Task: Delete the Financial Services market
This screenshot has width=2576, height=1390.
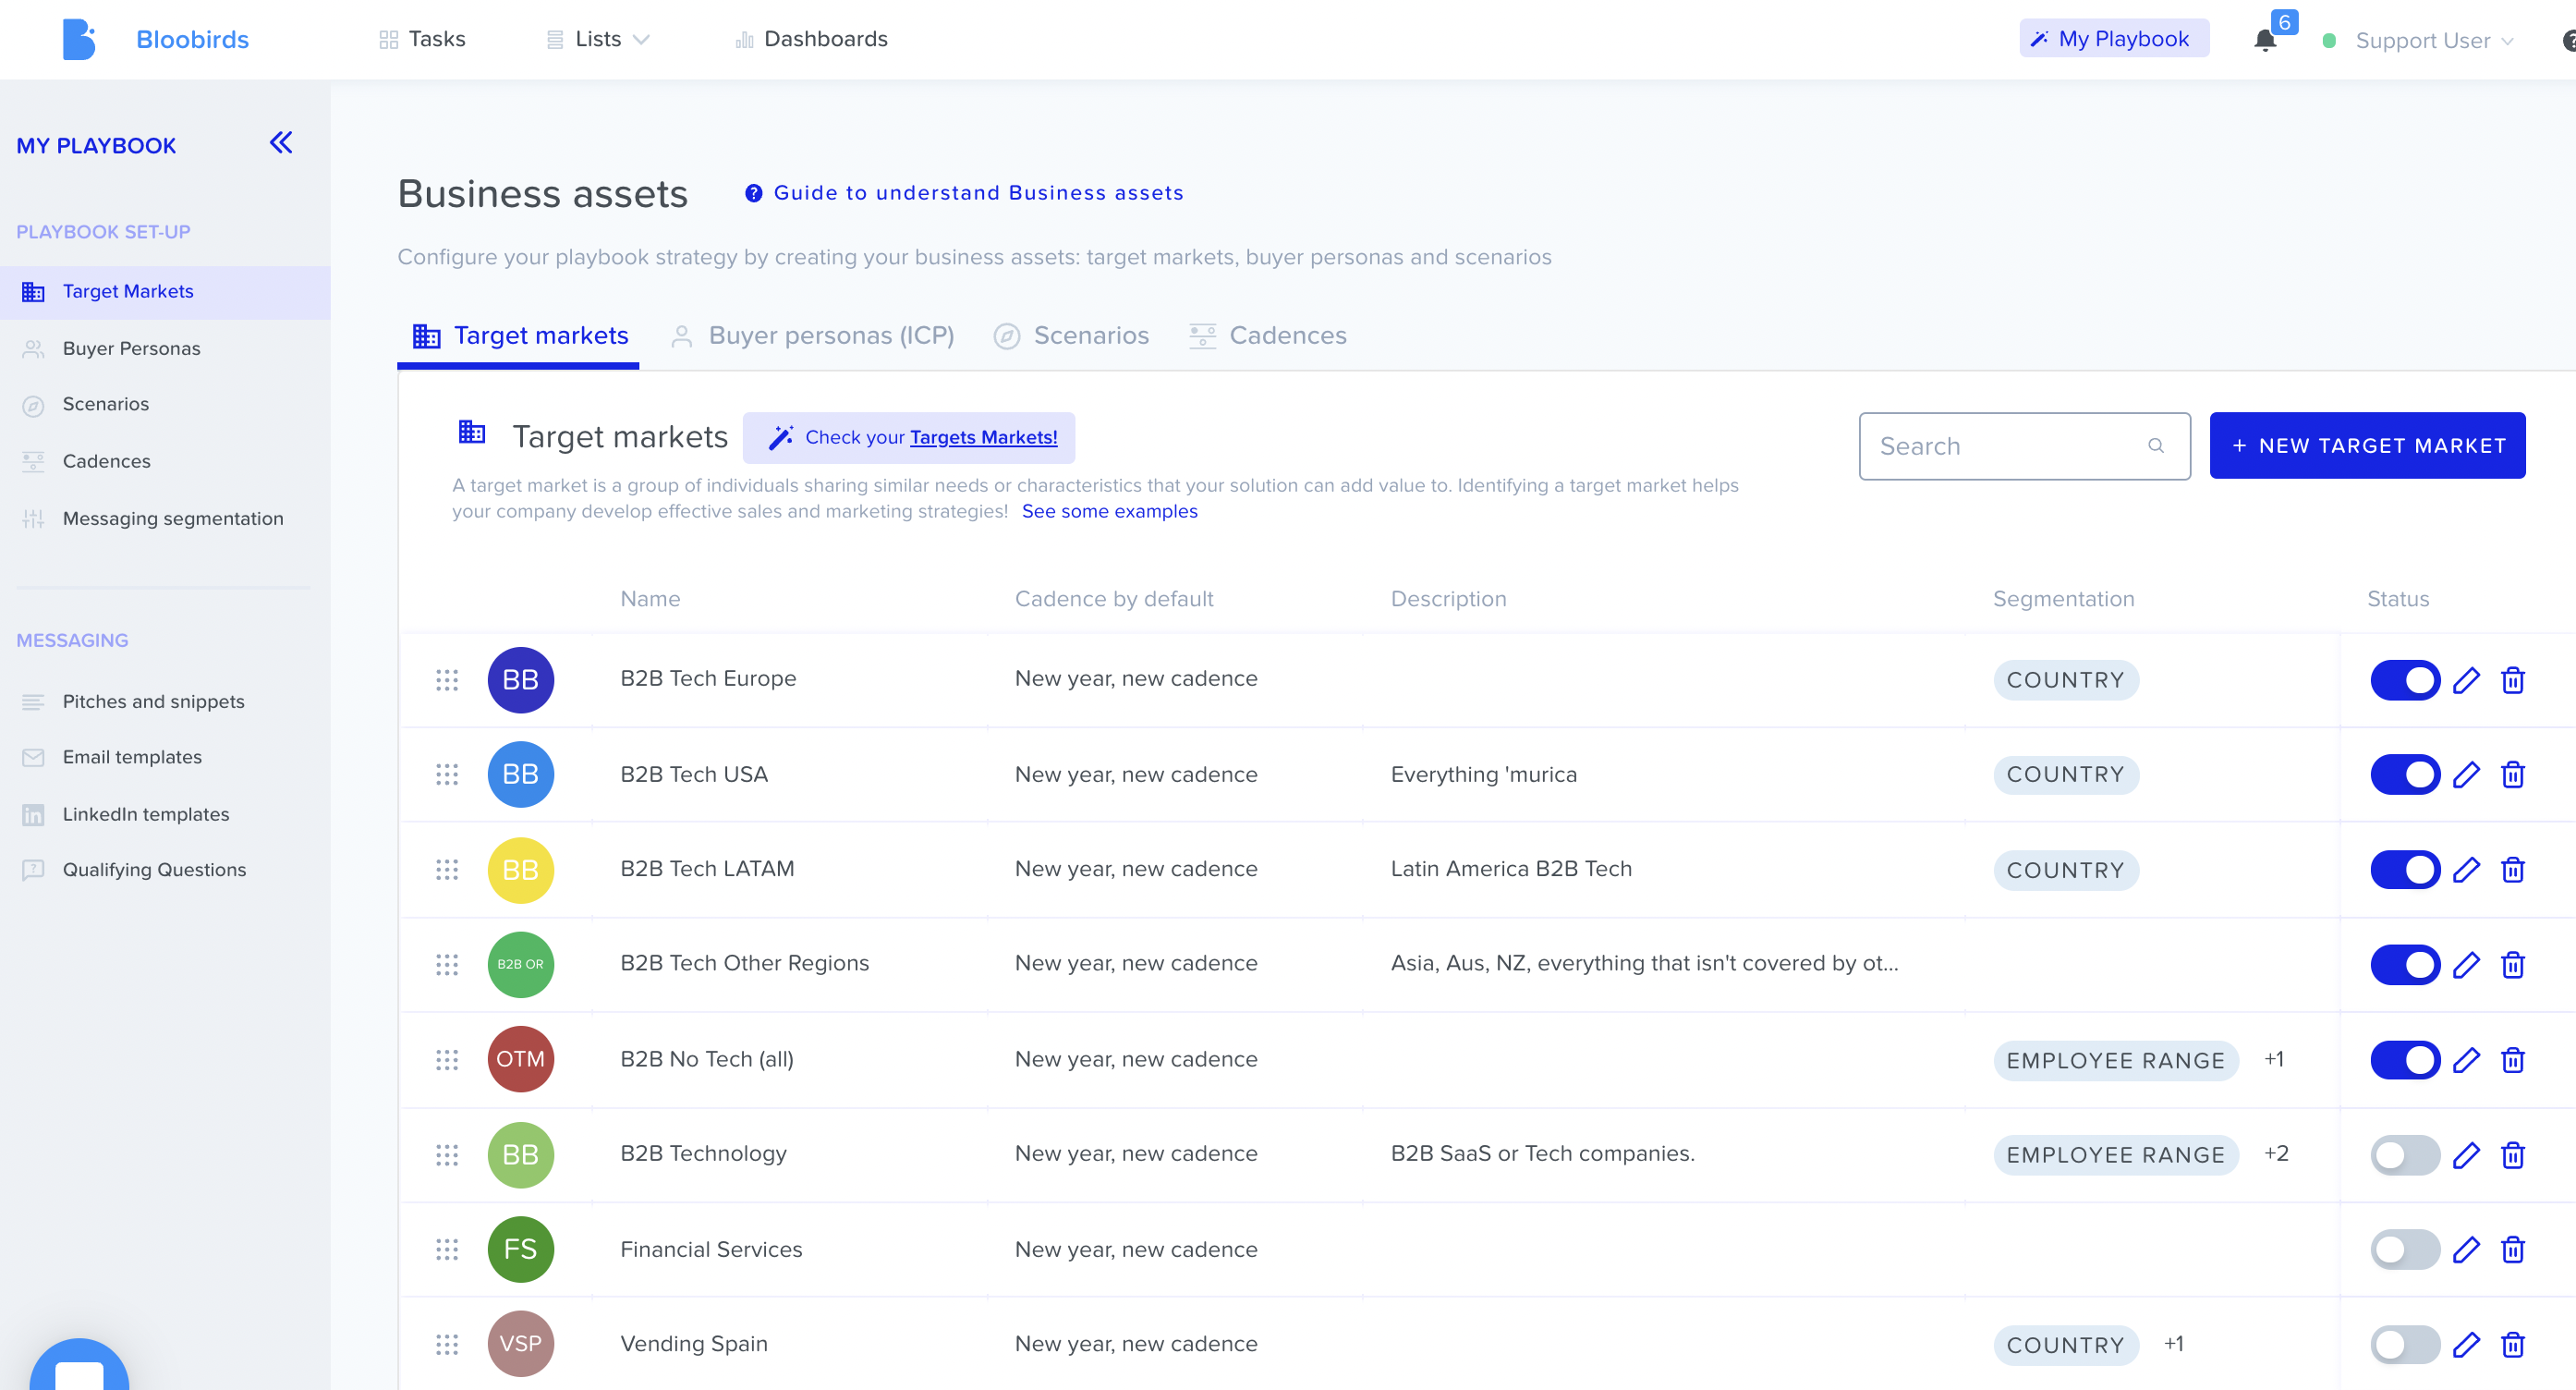Action: pyautogui.click(x=2512, y=1250)
